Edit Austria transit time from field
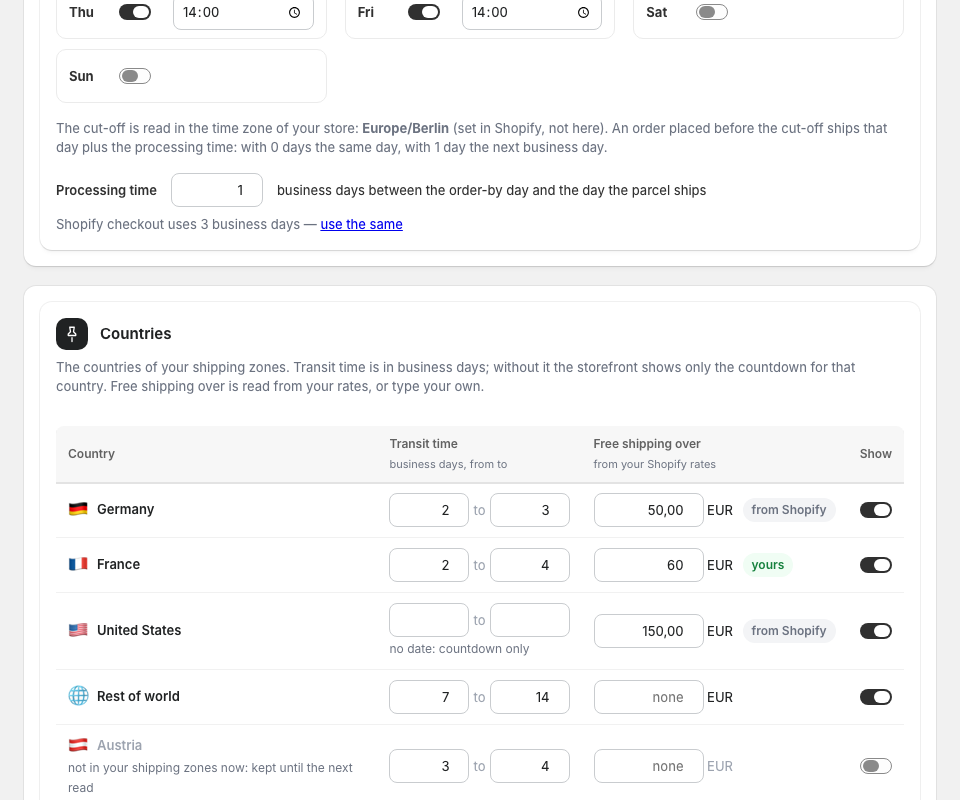960x800 pixels. pyautogui.click(x=429, y=766)
